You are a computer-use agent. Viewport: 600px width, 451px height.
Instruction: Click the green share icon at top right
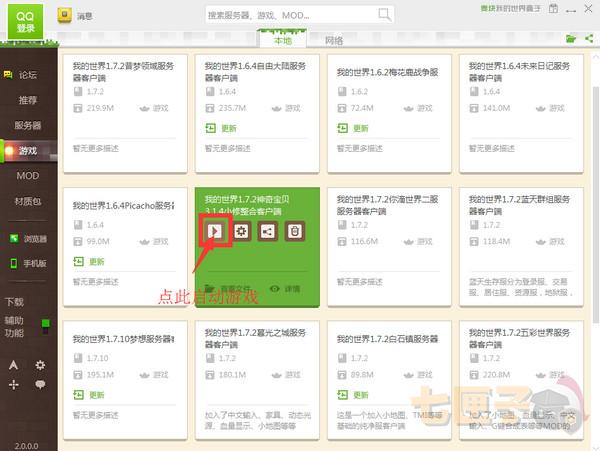[589, 38]
